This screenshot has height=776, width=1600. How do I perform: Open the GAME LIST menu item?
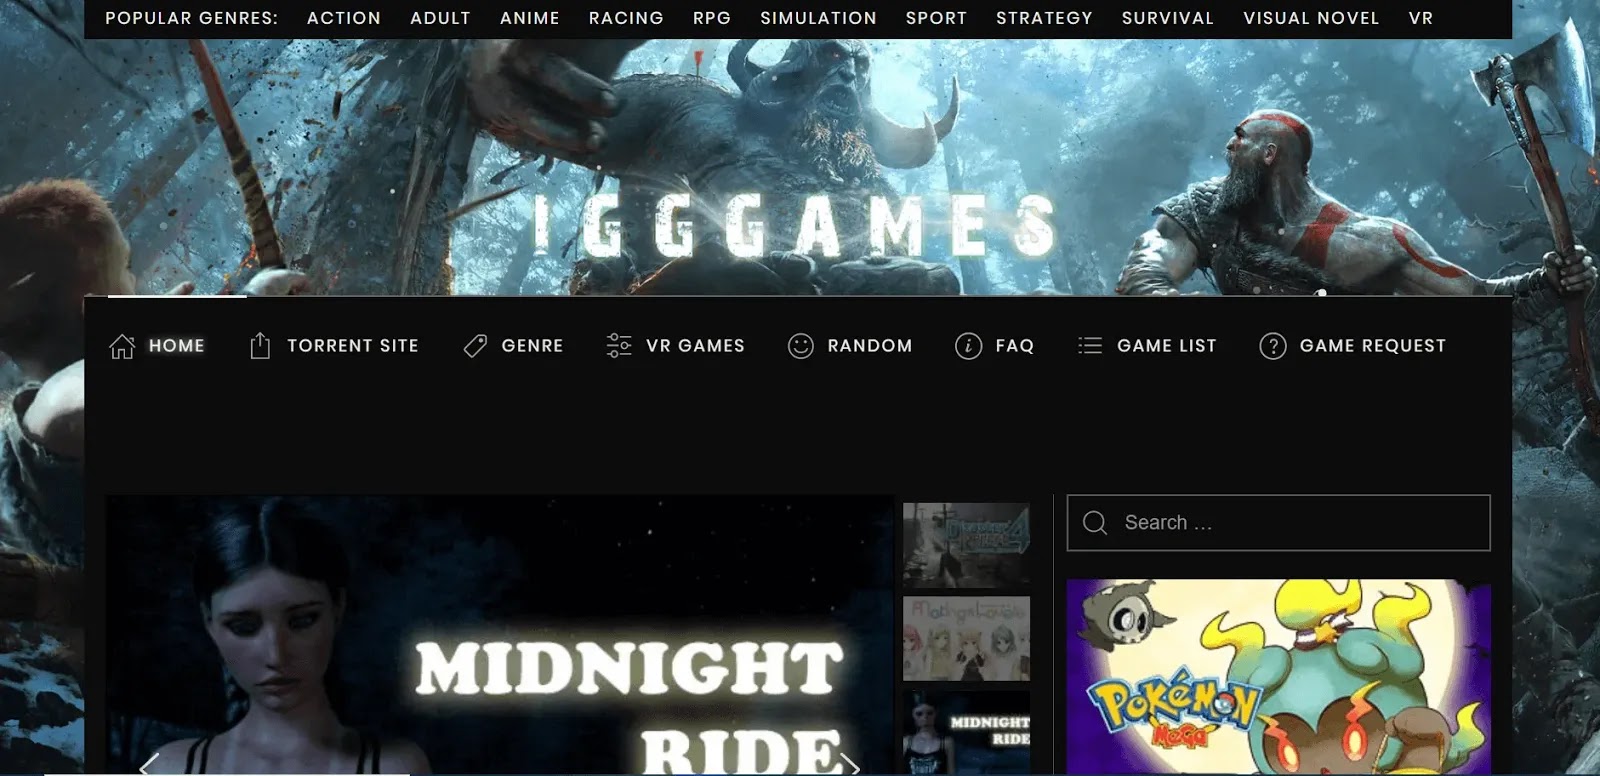pyautogui.click(x=1167, y=346)
